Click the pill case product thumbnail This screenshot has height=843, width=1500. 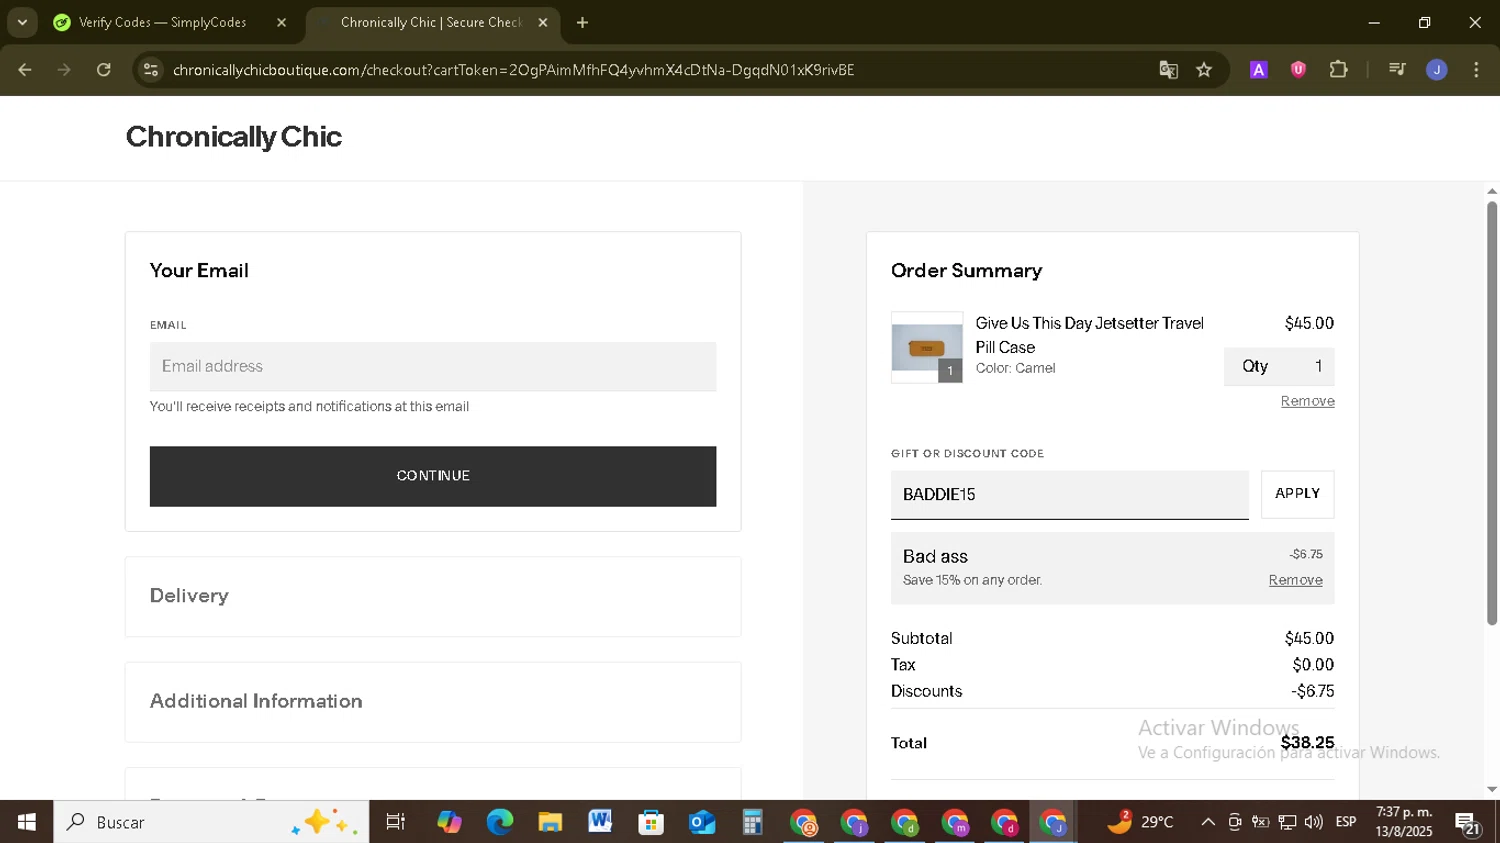(x=926, y=348)
